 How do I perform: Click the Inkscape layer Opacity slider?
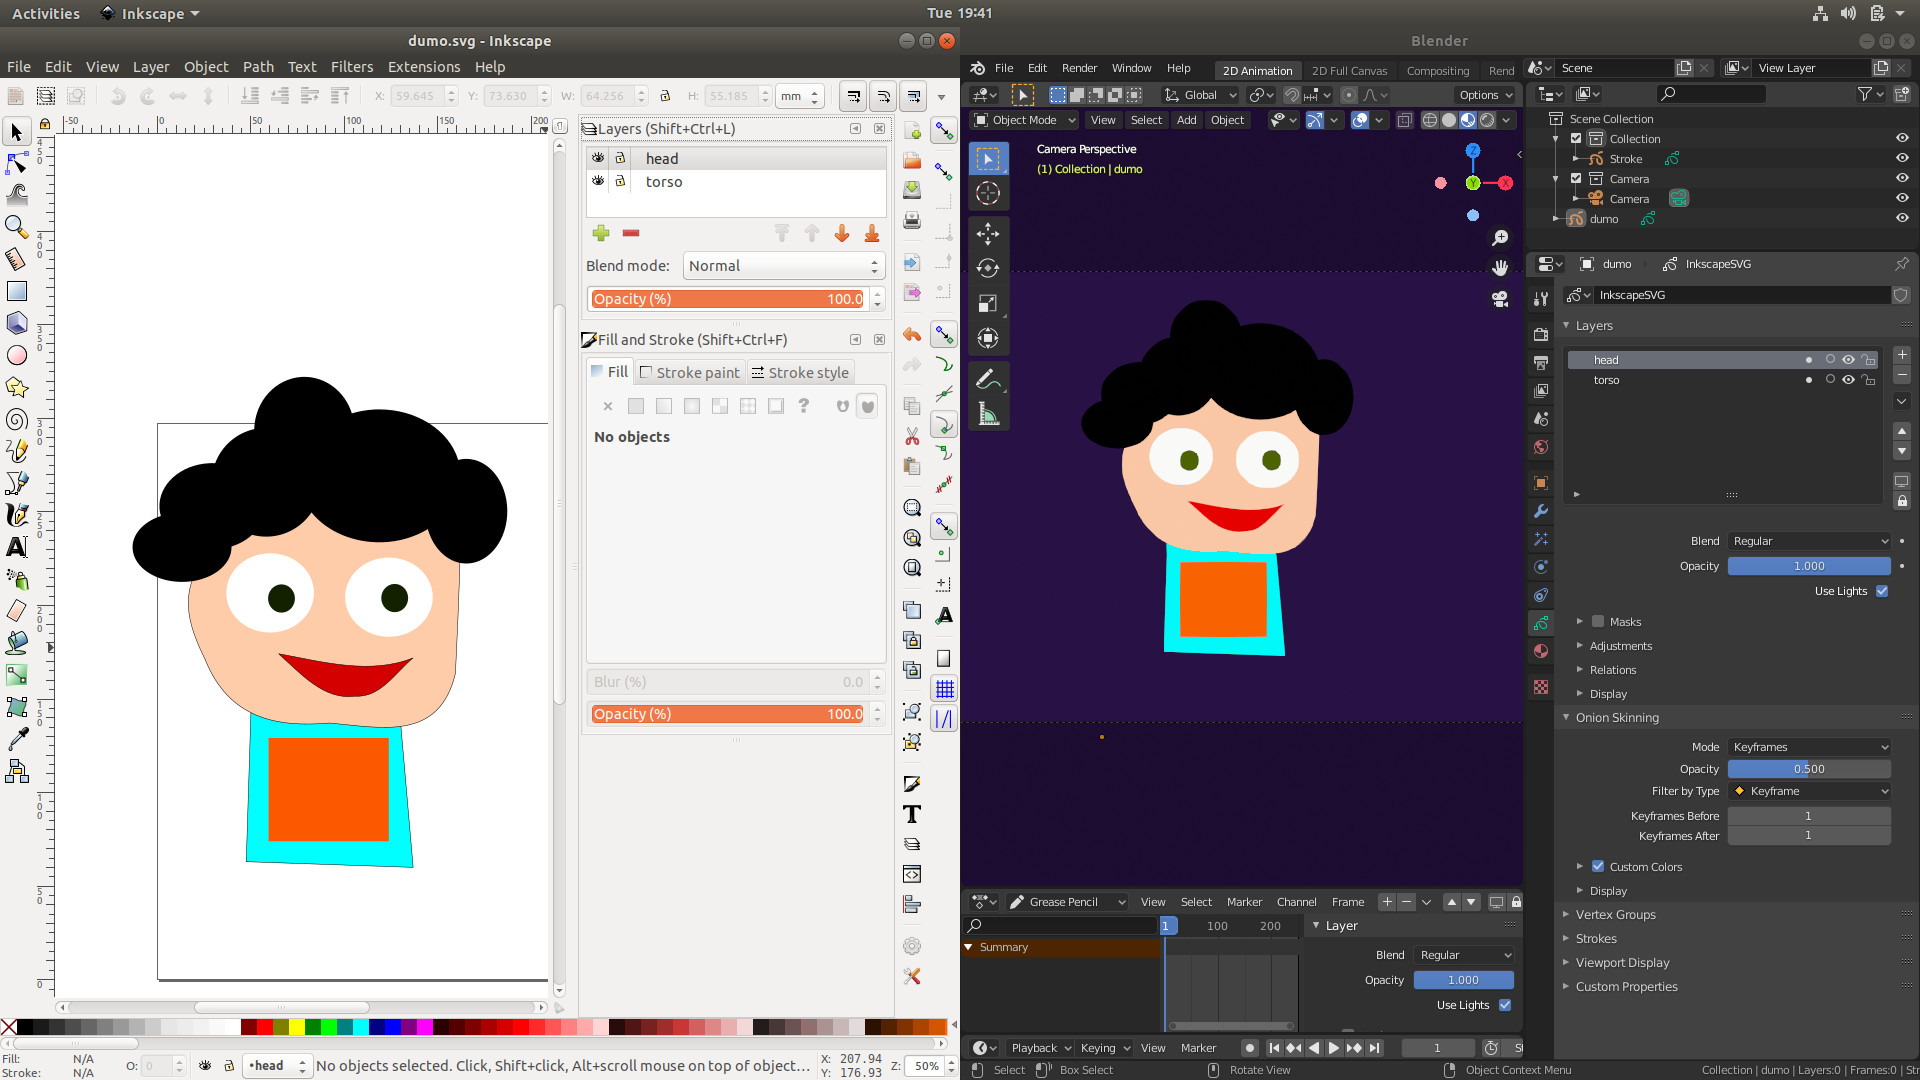(x=729, y=299)
